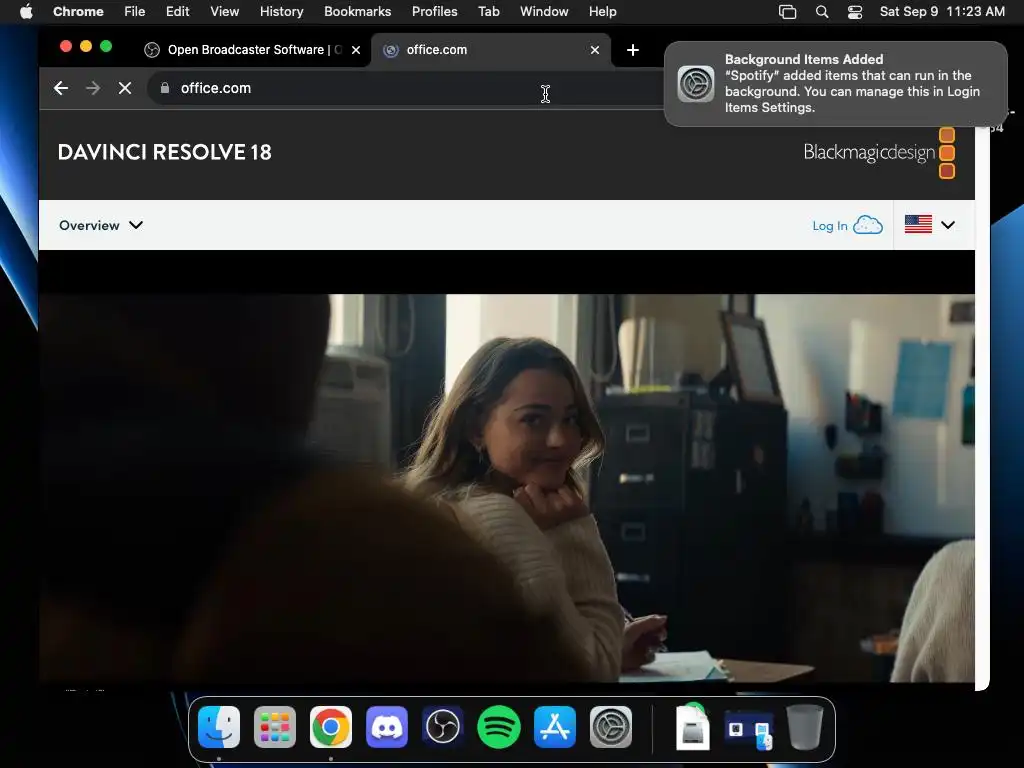The height and width of the screenshot is (768, 1024).
Task: Click the Background Items Added notification
Action: pos(835,84)
